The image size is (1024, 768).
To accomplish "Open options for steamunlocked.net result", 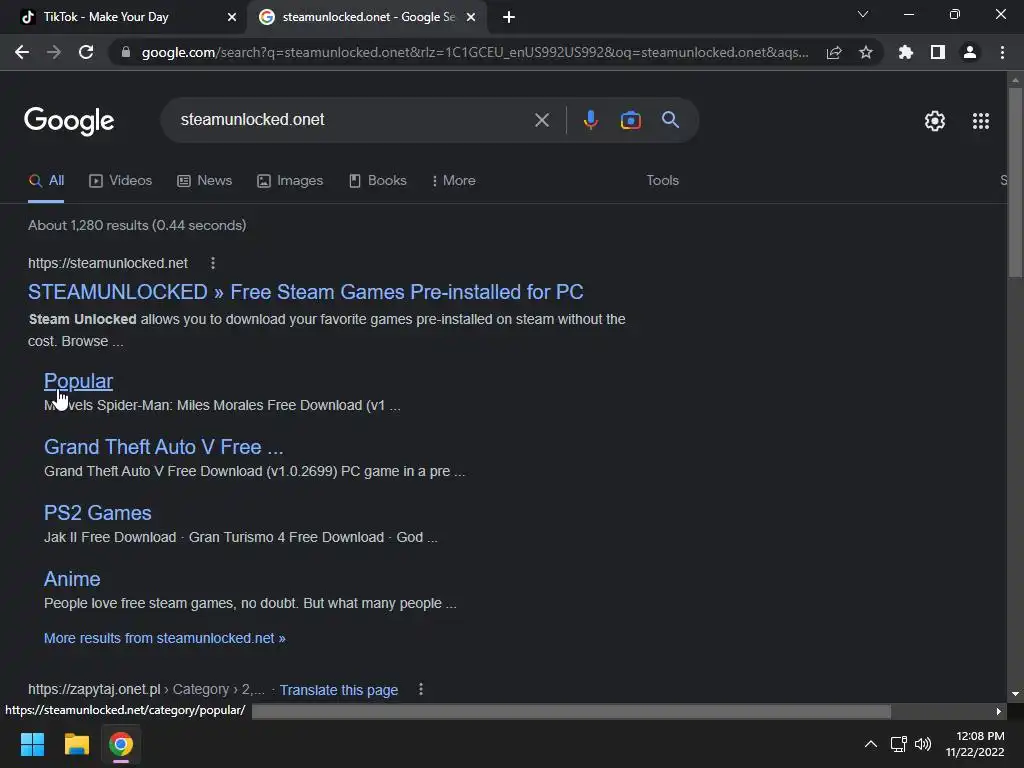I will (x=213, y=263).
